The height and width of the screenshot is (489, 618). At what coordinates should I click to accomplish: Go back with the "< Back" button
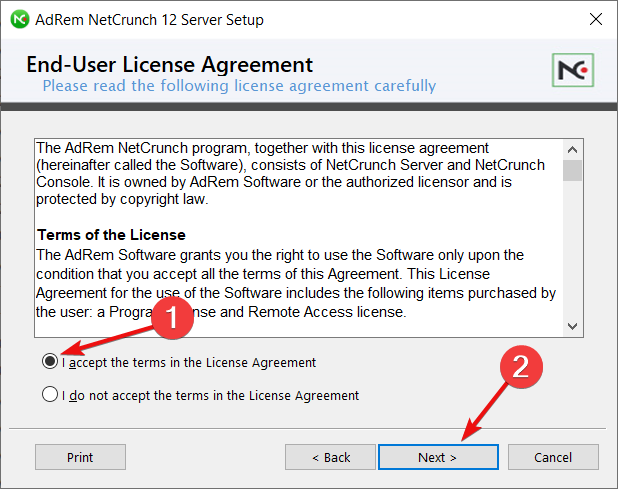point(330,457)
